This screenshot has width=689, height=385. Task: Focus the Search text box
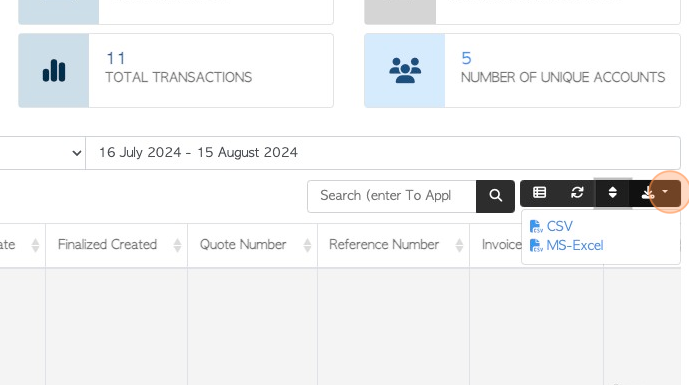[392, 196]
